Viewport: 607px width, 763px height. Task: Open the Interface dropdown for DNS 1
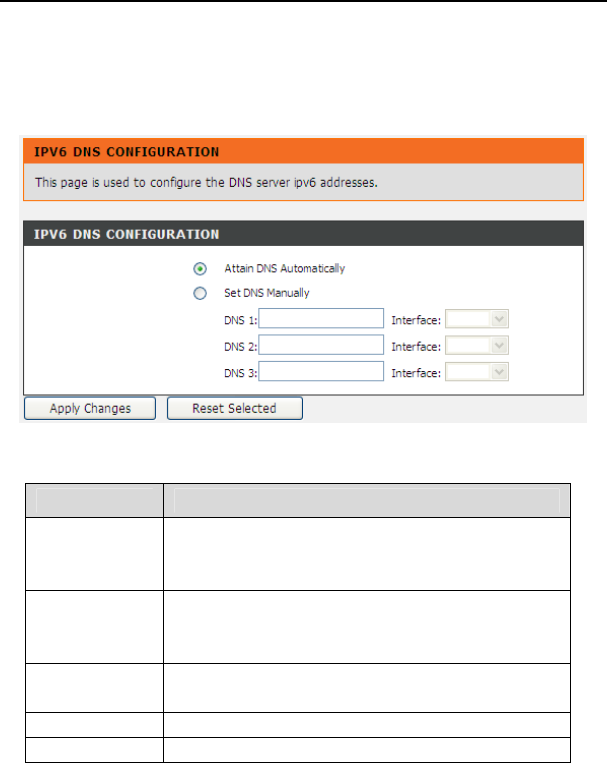click(478, 319)
